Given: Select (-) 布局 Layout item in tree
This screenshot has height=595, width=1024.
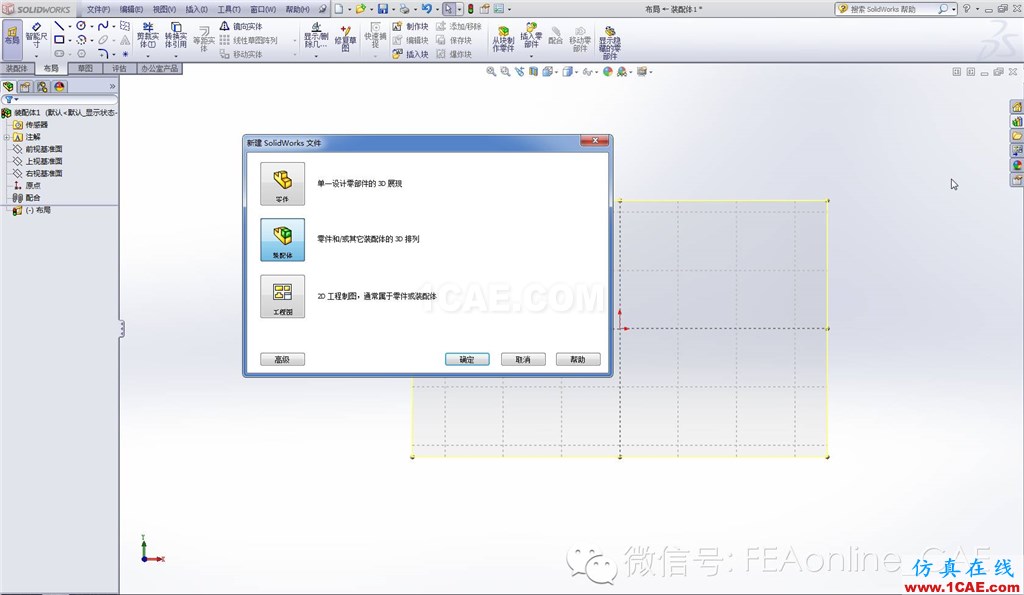Looking at the screenshot, I should coord(38,210).
